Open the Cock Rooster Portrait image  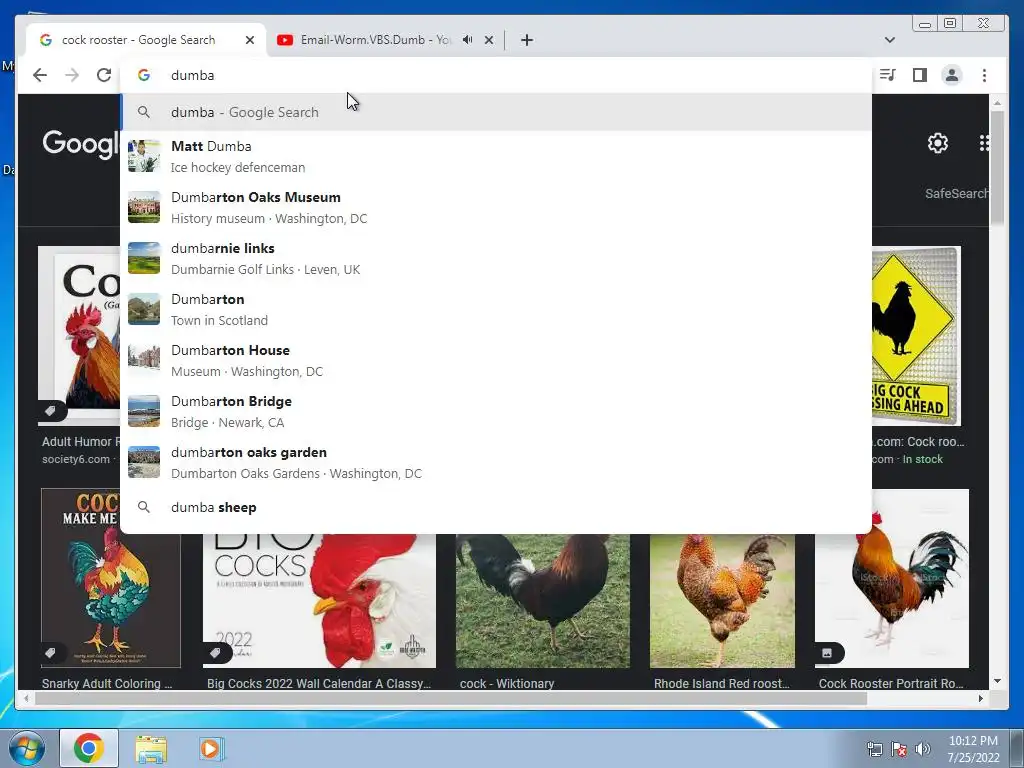[892, 578]
